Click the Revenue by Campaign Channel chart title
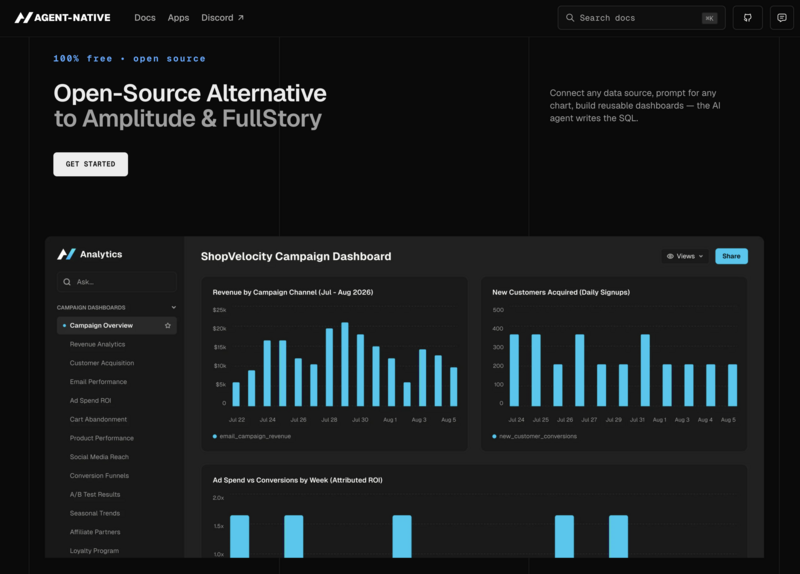This screenshot has height=574, width=800. coord(293,292)
